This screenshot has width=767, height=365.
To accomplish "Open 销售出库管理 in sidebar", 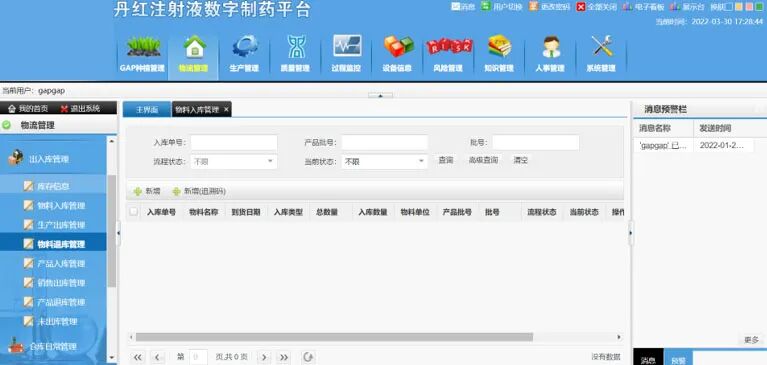I will point(53,283).
